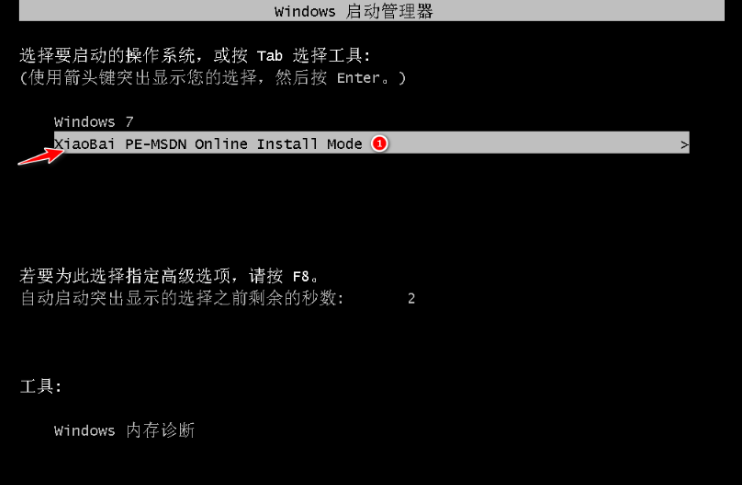Click the digit 7 in Windows 7
Screen dimensions: 742x485
pos(129,122)
